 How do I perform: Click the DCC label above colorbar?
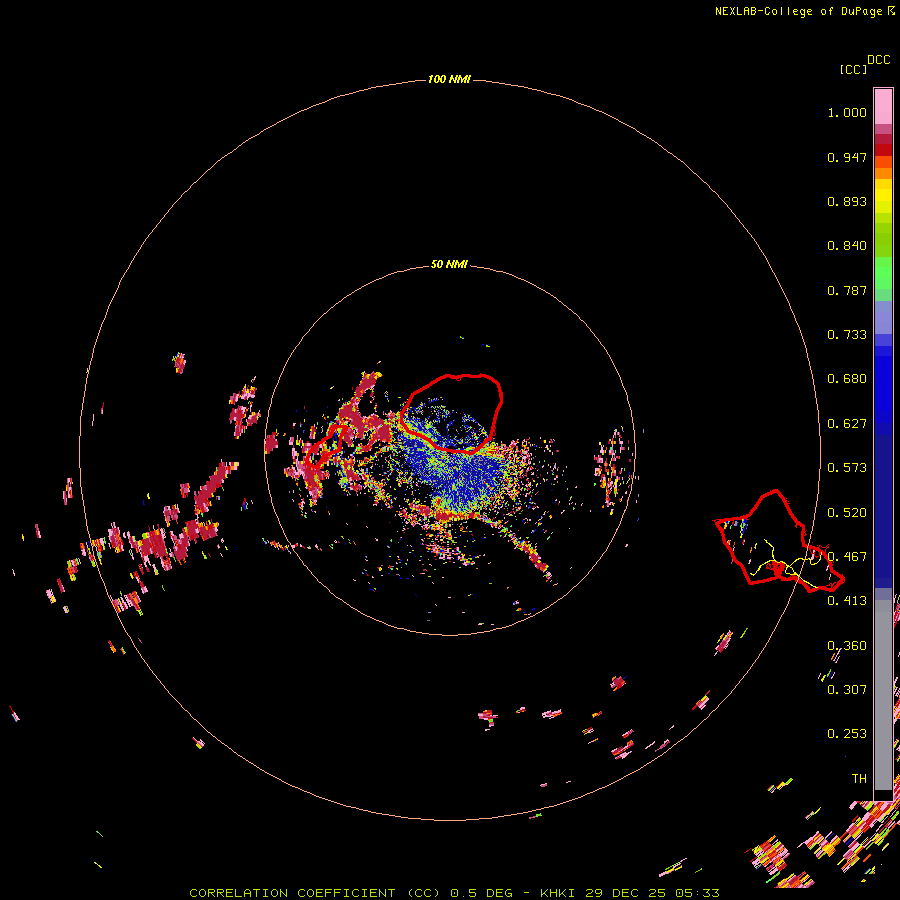pyautogui.click(x=879, y=60)
